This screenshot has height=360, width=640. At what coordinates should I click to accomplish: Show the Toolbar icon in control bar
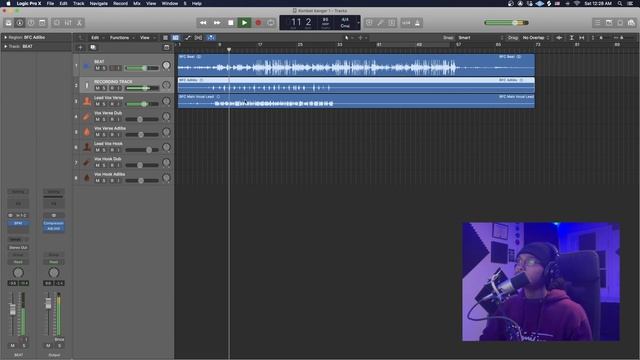coord(42,23)
